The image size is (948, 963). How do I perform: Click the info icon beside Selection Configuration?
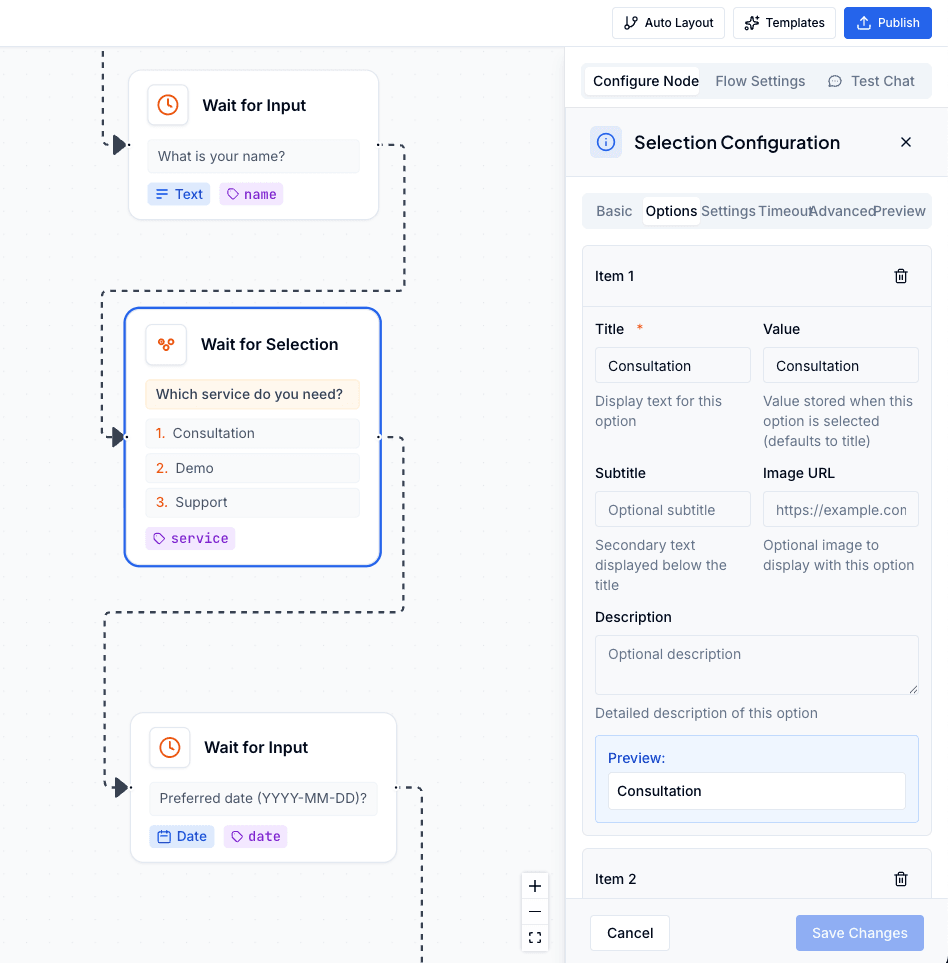[x=606, y=142]
